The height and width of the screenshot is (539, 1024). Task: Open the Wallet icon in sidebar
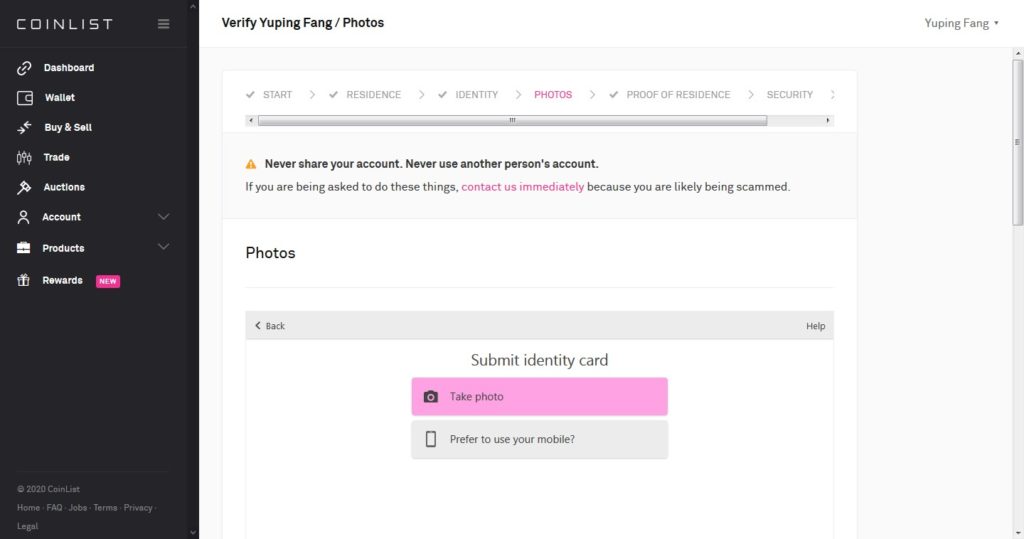[24, 98]
